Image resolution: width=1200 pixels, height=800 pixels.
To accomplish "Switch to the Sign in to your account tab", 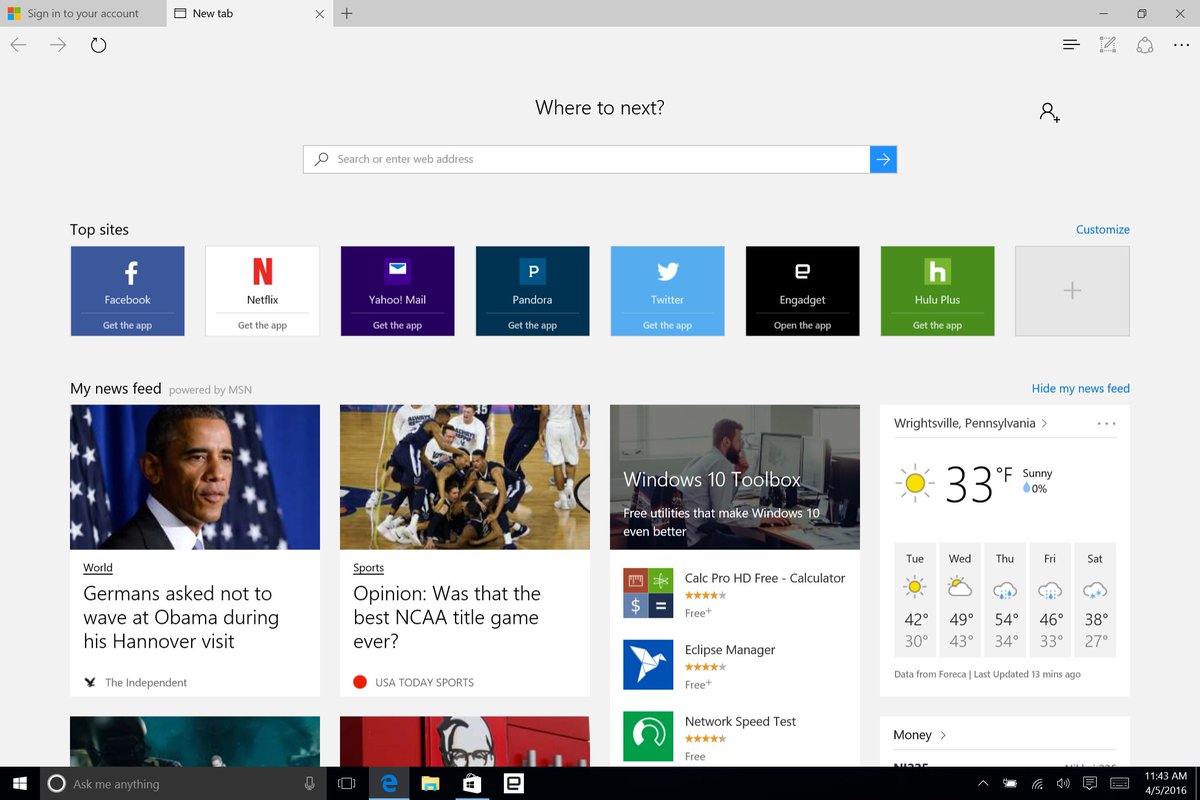I will tap(82, 13).
